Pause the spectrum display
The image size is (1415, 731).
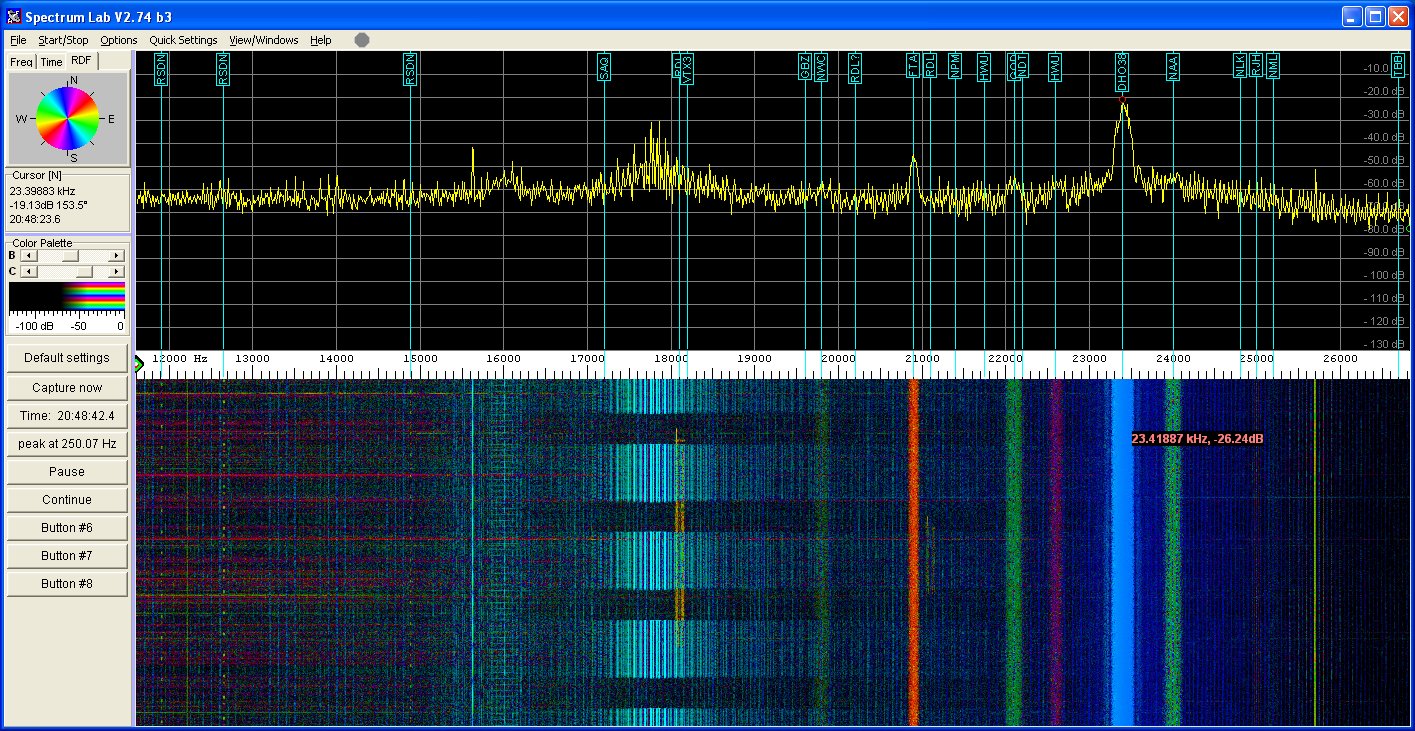67,471
